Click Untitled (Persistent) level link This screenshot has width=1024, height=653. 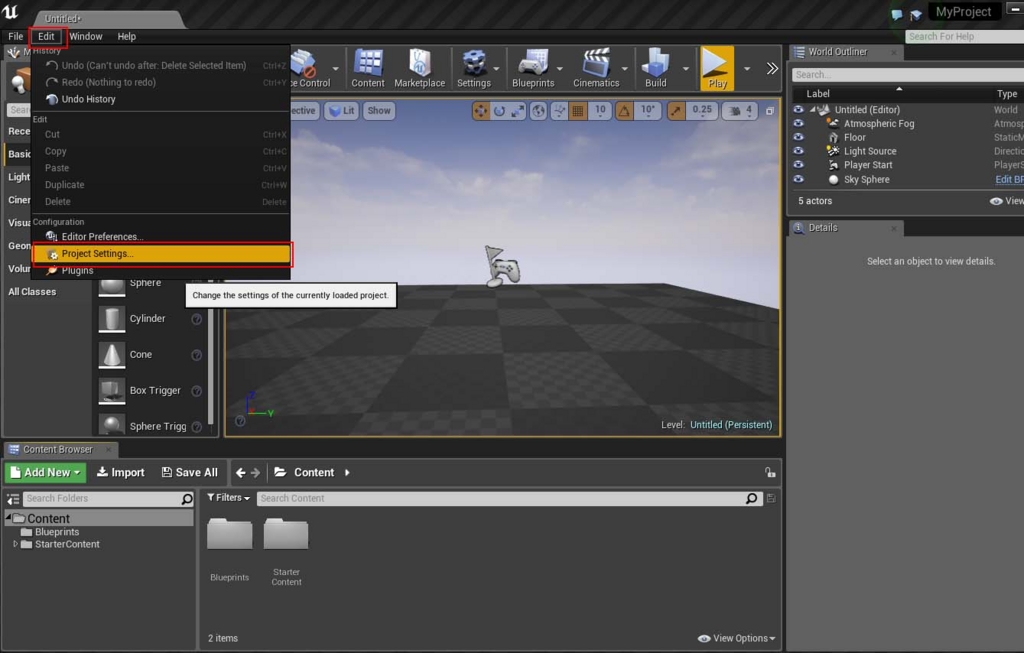click(731, 424)
